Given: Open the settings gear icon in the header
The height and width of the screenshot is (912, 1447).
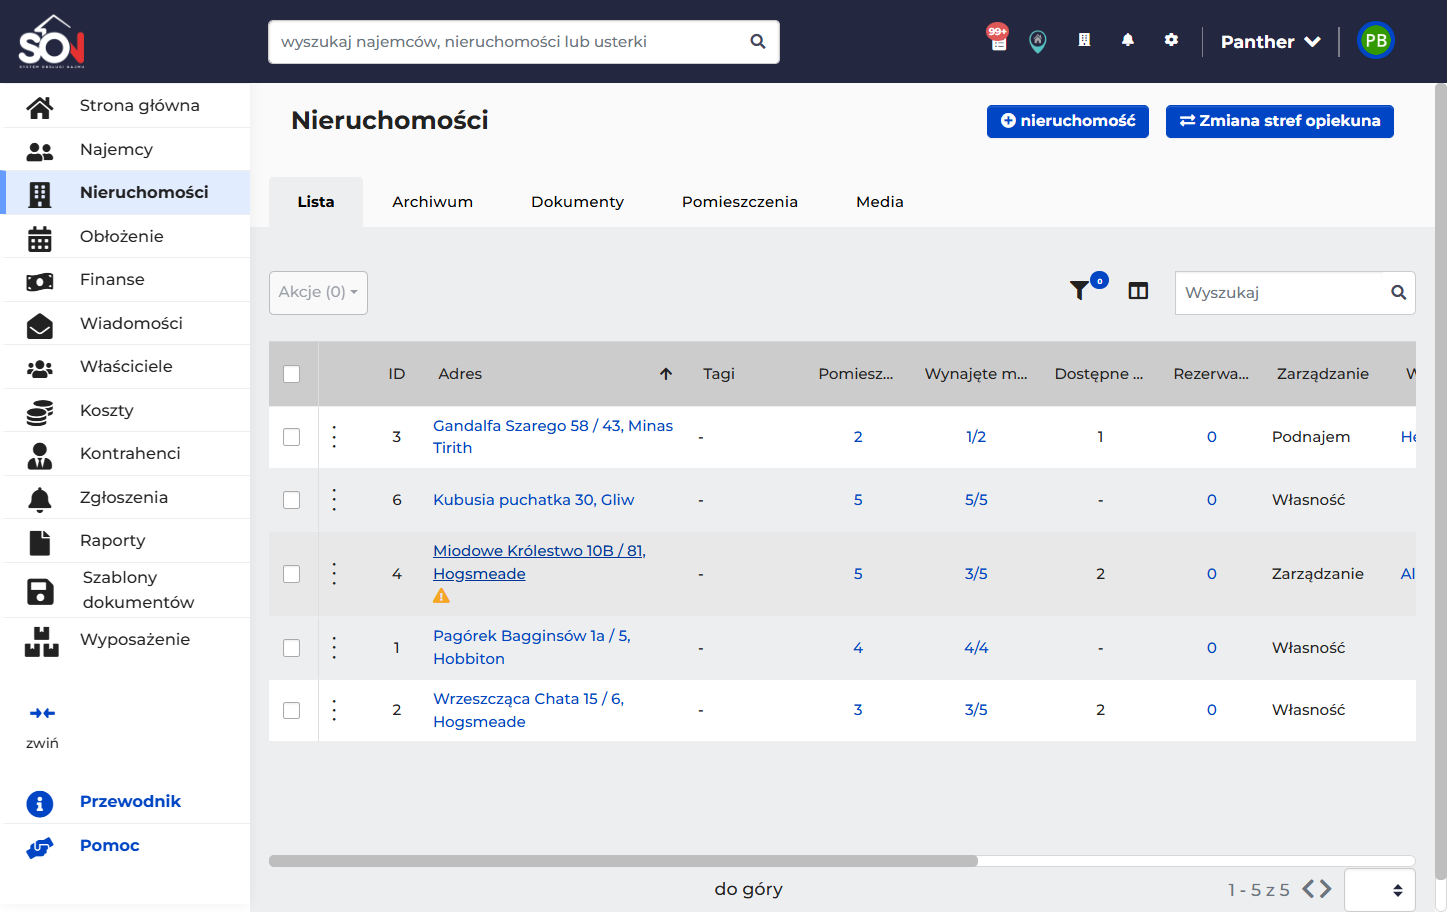Looking at the screenshot, I should point(1171,40).
